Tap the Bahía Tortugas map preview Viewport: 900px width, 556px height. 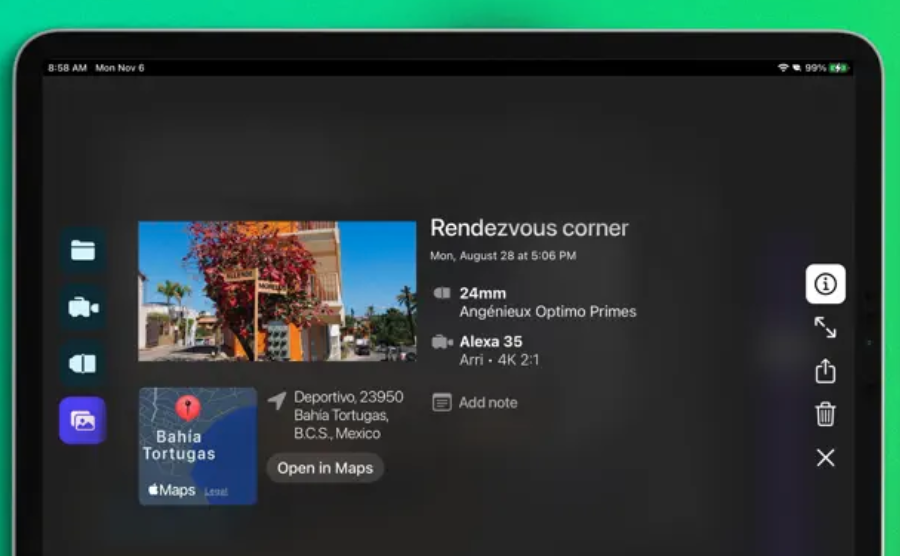(197, 446)
